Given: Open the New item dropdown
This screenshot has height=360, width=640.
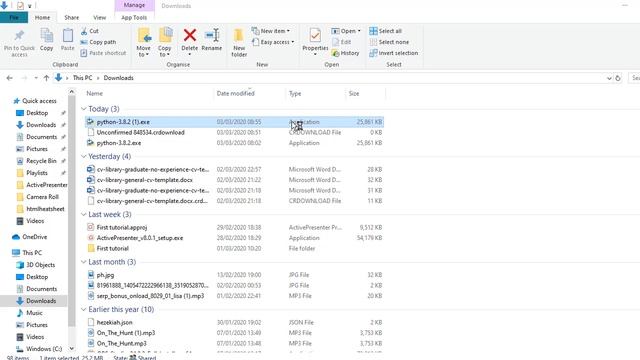Looking at the screenshot, I should click(x=271, y=31).
